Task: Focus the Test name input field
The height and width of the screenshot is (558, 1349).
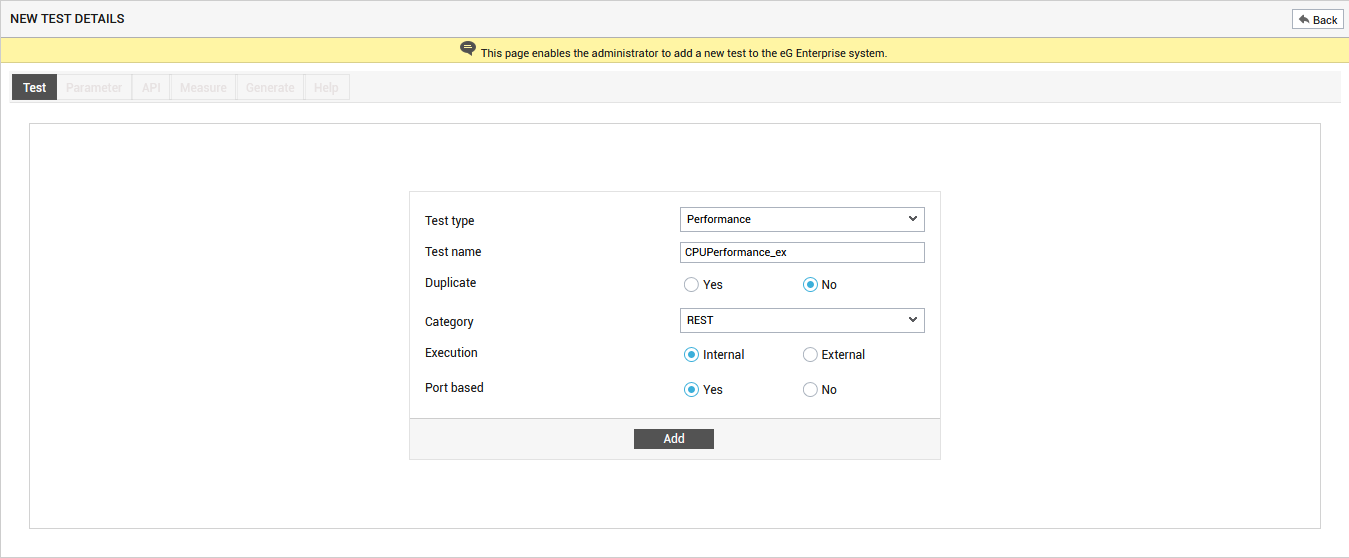Action: click(x=802, y=252)
